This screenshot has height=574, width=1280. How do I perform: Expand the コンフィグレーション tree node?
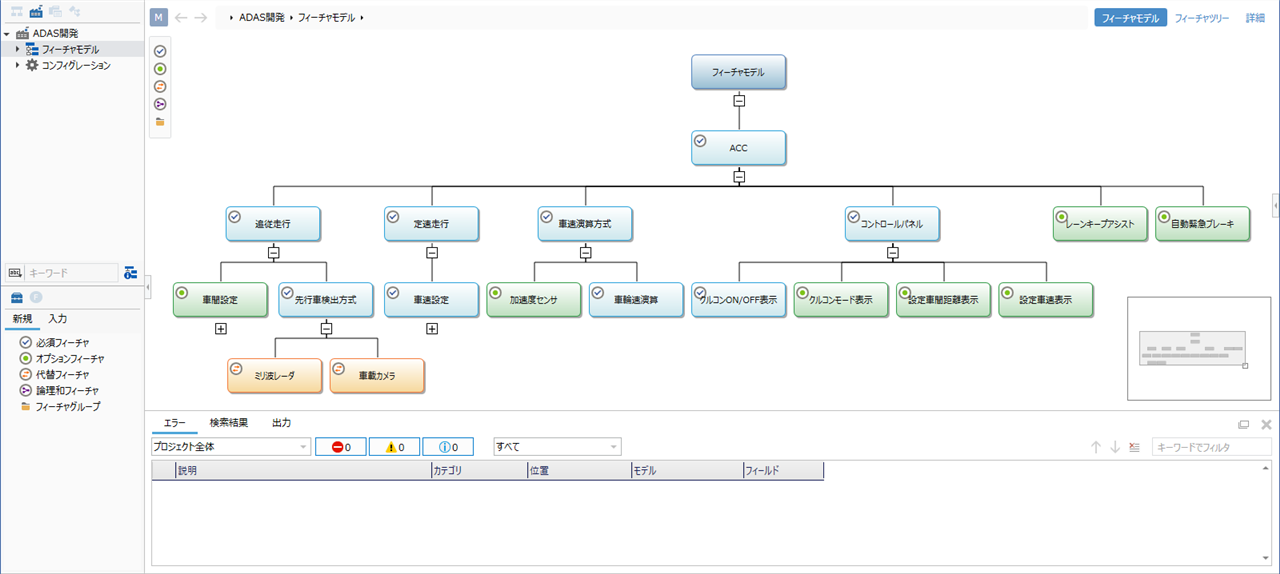point(17,65)
